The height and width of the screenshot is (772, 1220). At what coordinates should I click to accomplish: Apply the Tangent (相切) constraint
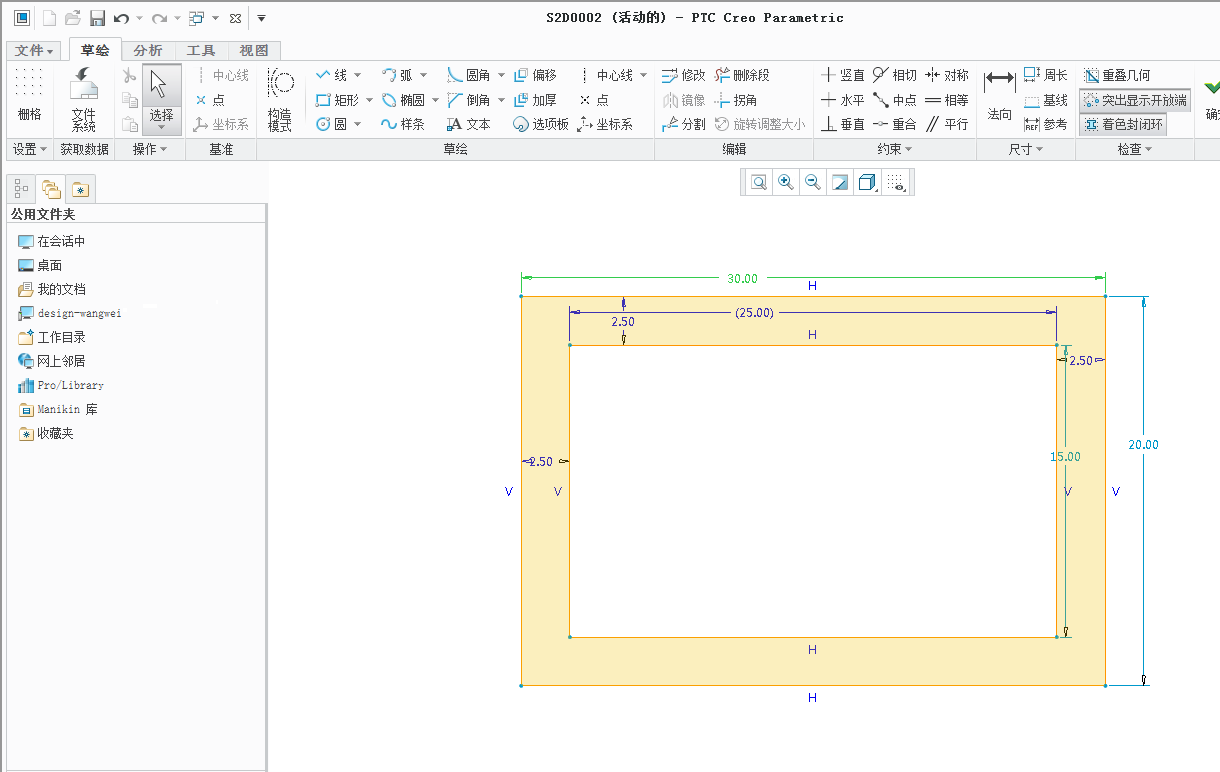click(x=894, y=75)
